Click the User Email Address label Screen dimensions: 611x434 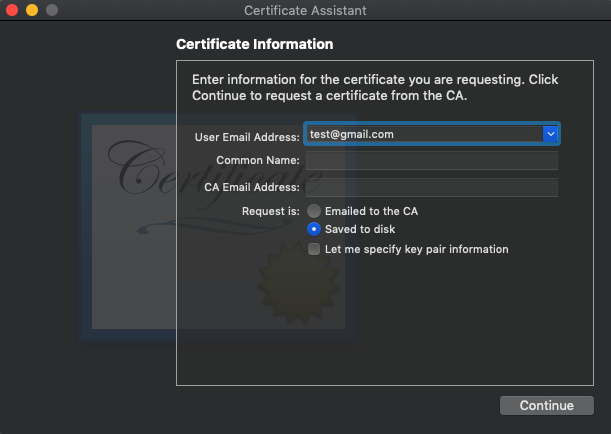[246, 135]
